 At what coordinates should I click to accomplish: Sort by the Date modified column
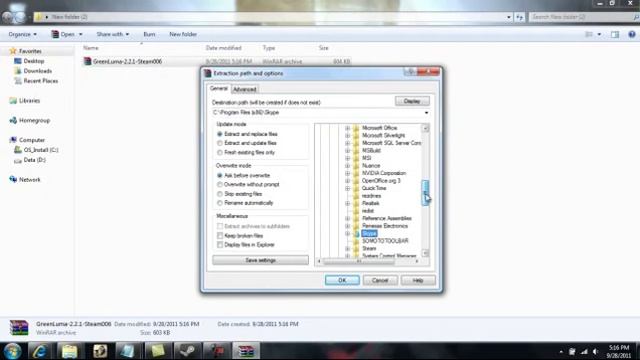[224, 48]
